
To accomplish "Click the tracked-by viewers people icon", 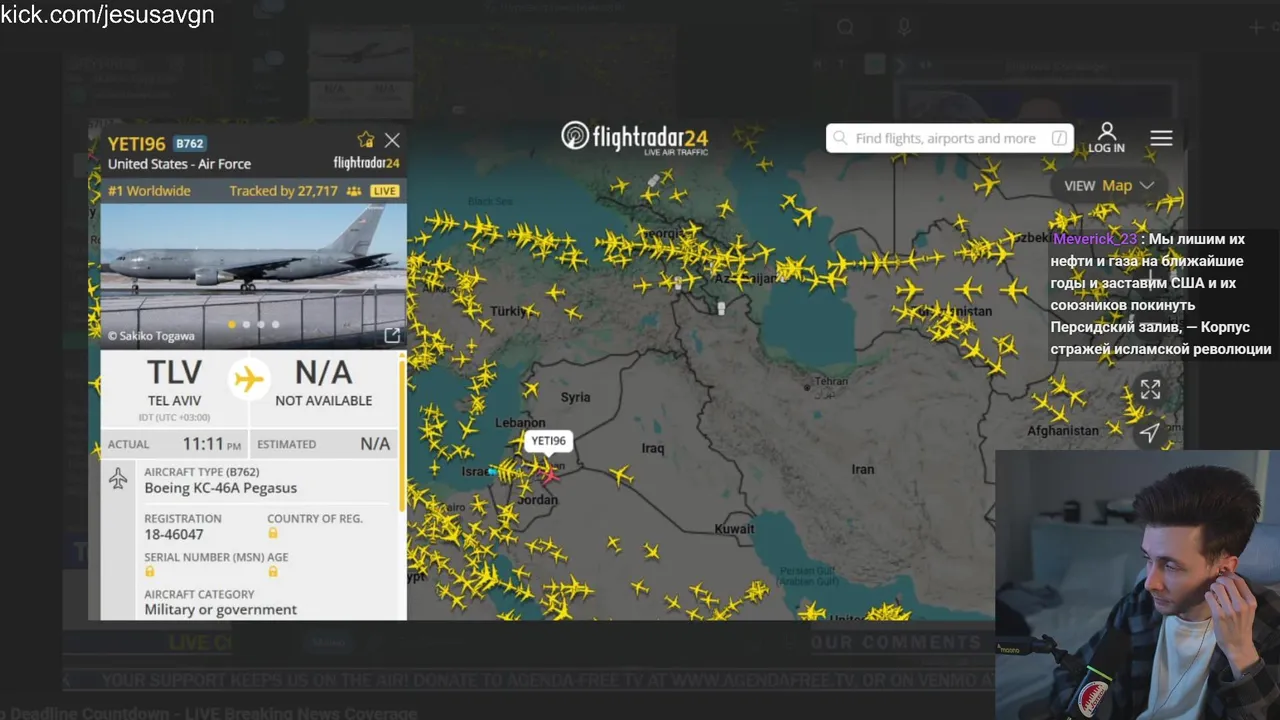I will coord(354,191).
